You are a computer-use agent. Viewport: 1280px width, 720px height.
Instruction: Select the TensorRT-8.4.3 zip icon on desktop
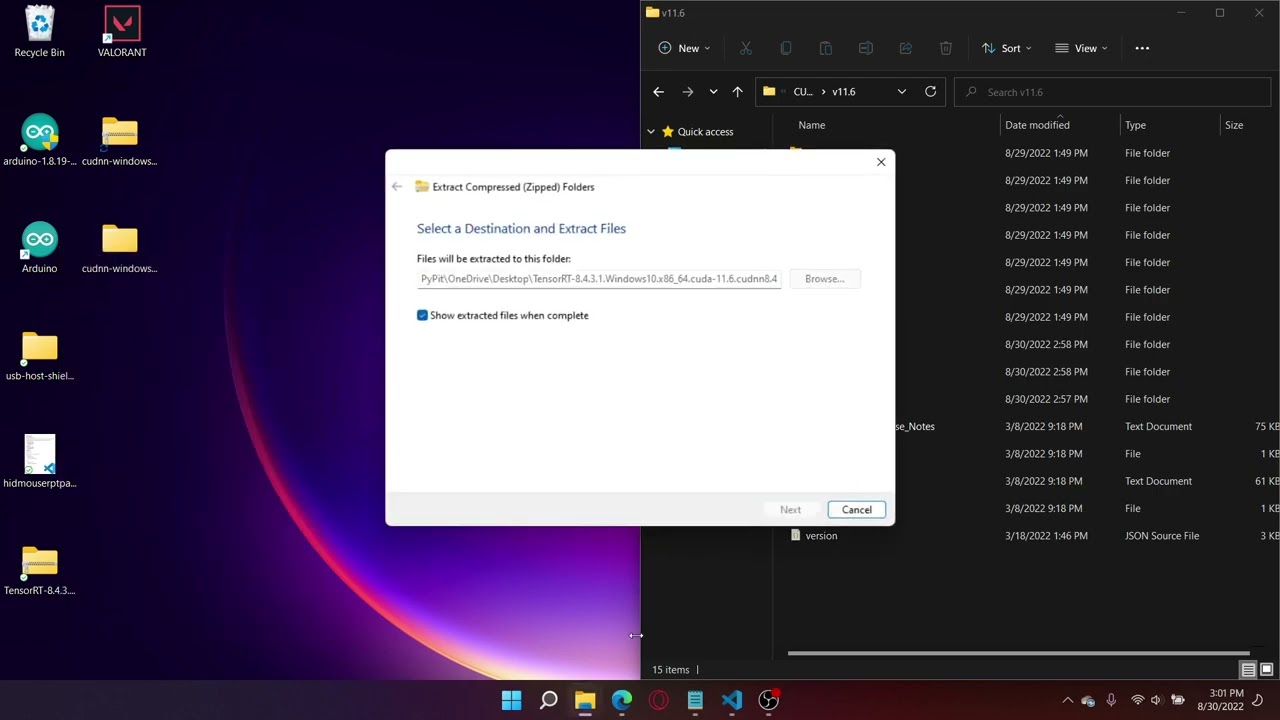point(39,570)
